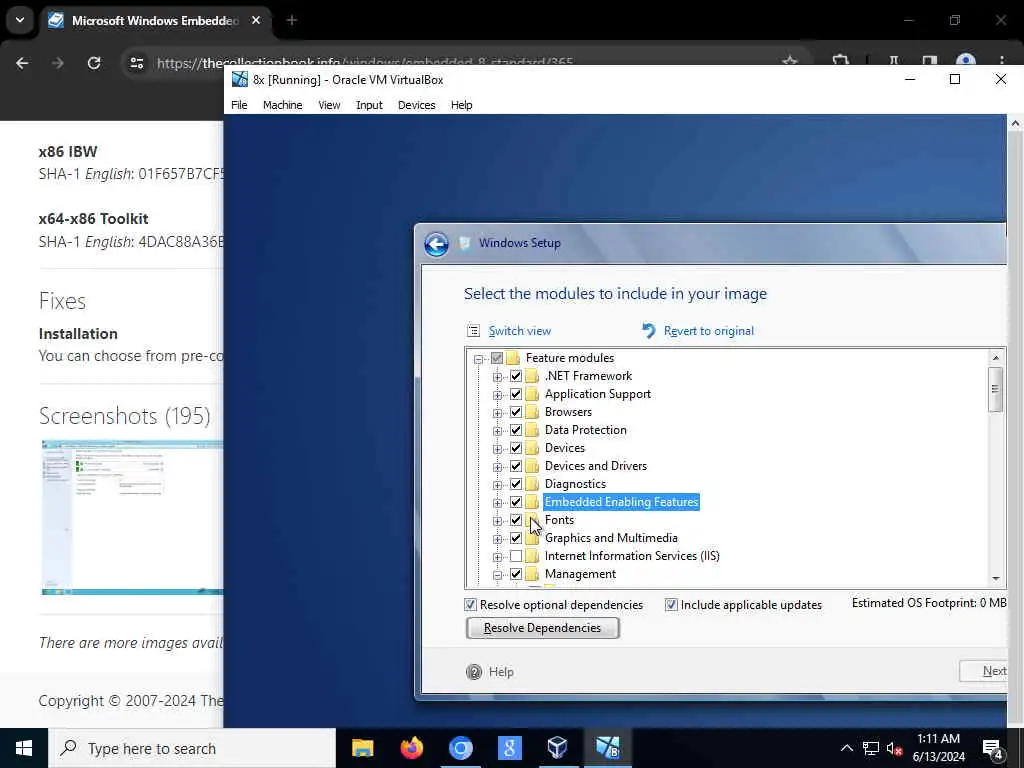This screenshot has height=768, width=1024.
Task: Open the VirtualBox View menu
Action: coord(329,105)
